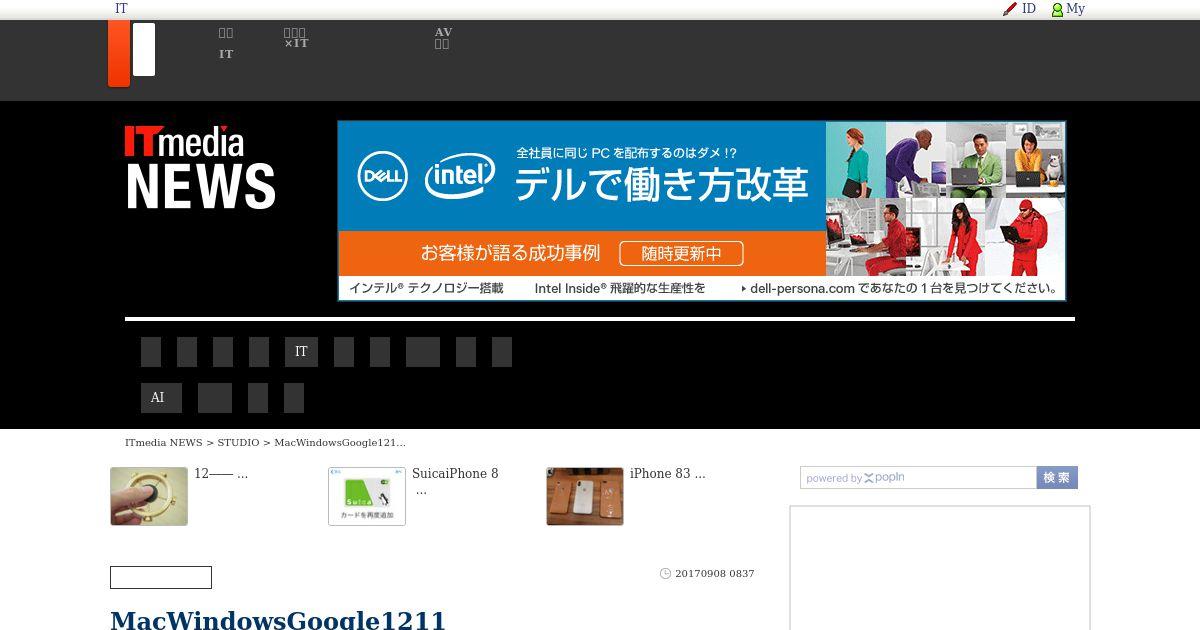
Task: Click the orange-red ITmedia logo block
Action: pyautogui.click(x=119, y=53)
